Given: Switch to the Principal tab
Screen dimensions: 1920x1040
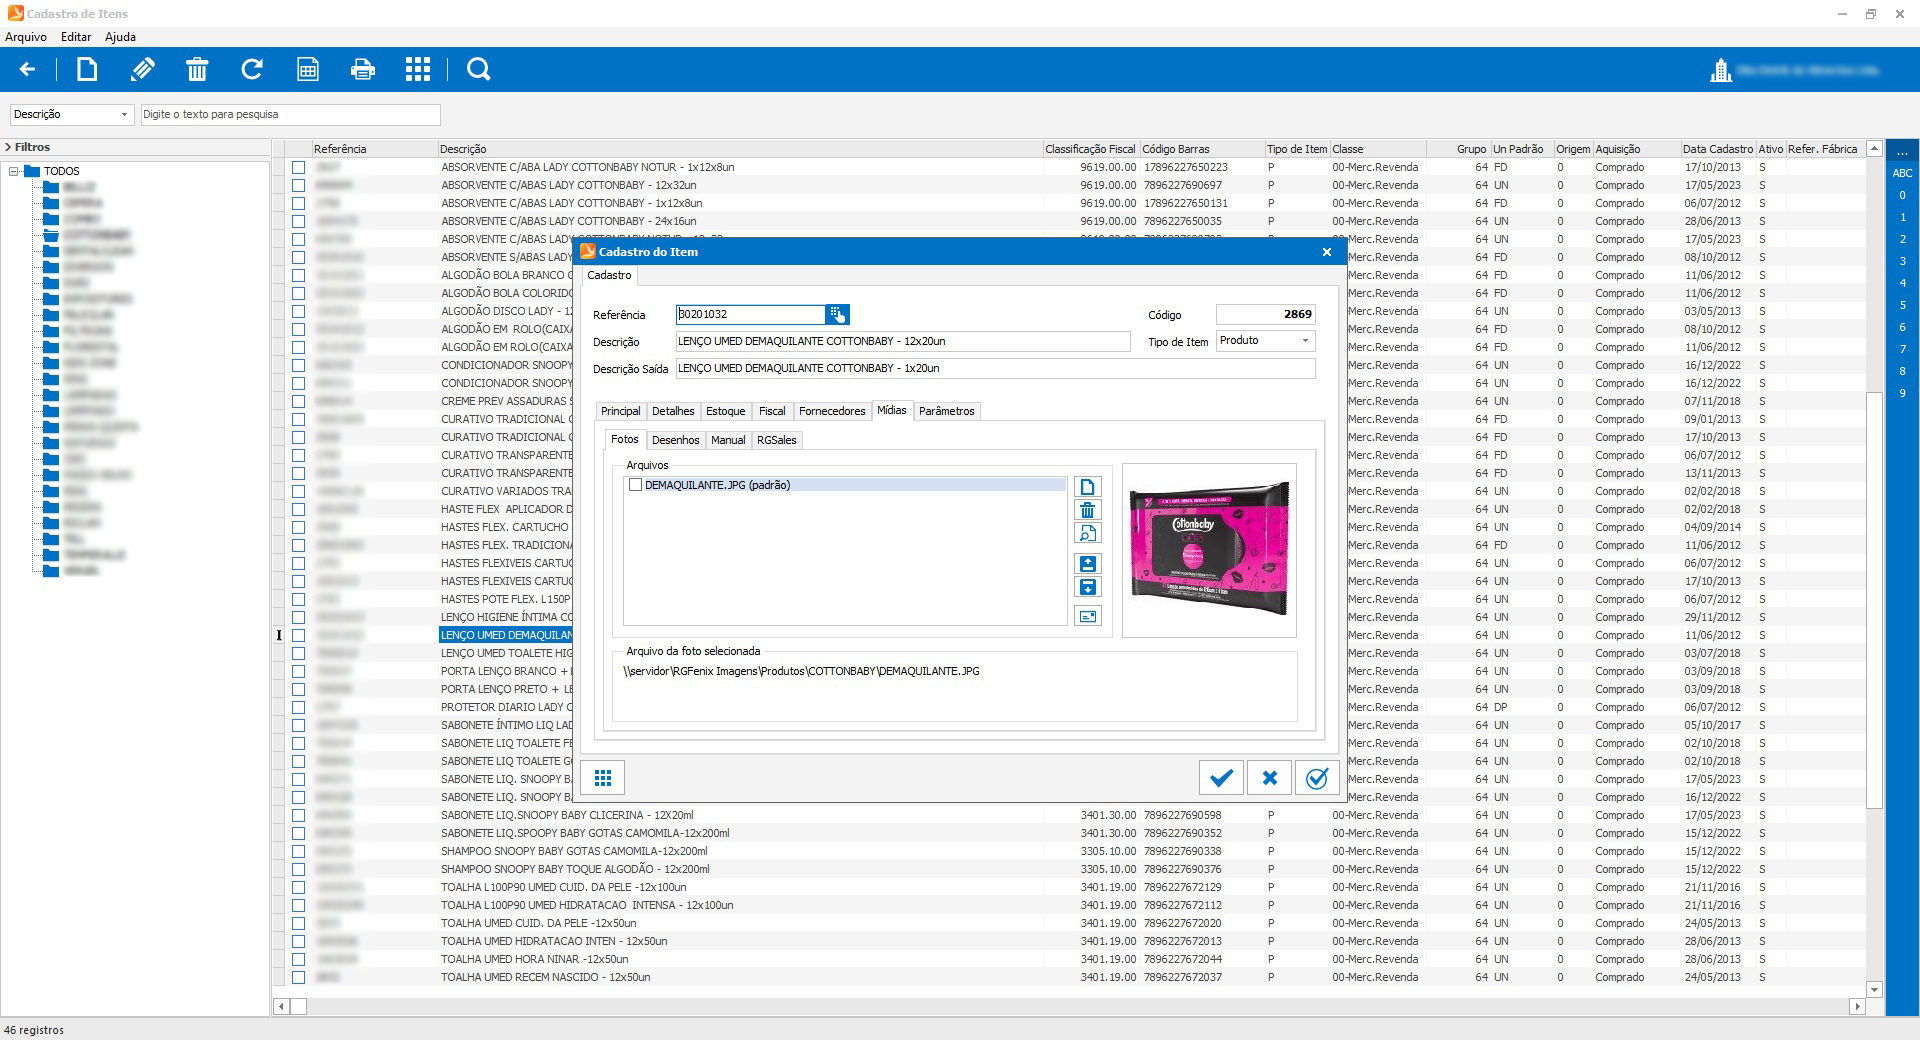Looking at the screenshot, I should coord(620,411).
